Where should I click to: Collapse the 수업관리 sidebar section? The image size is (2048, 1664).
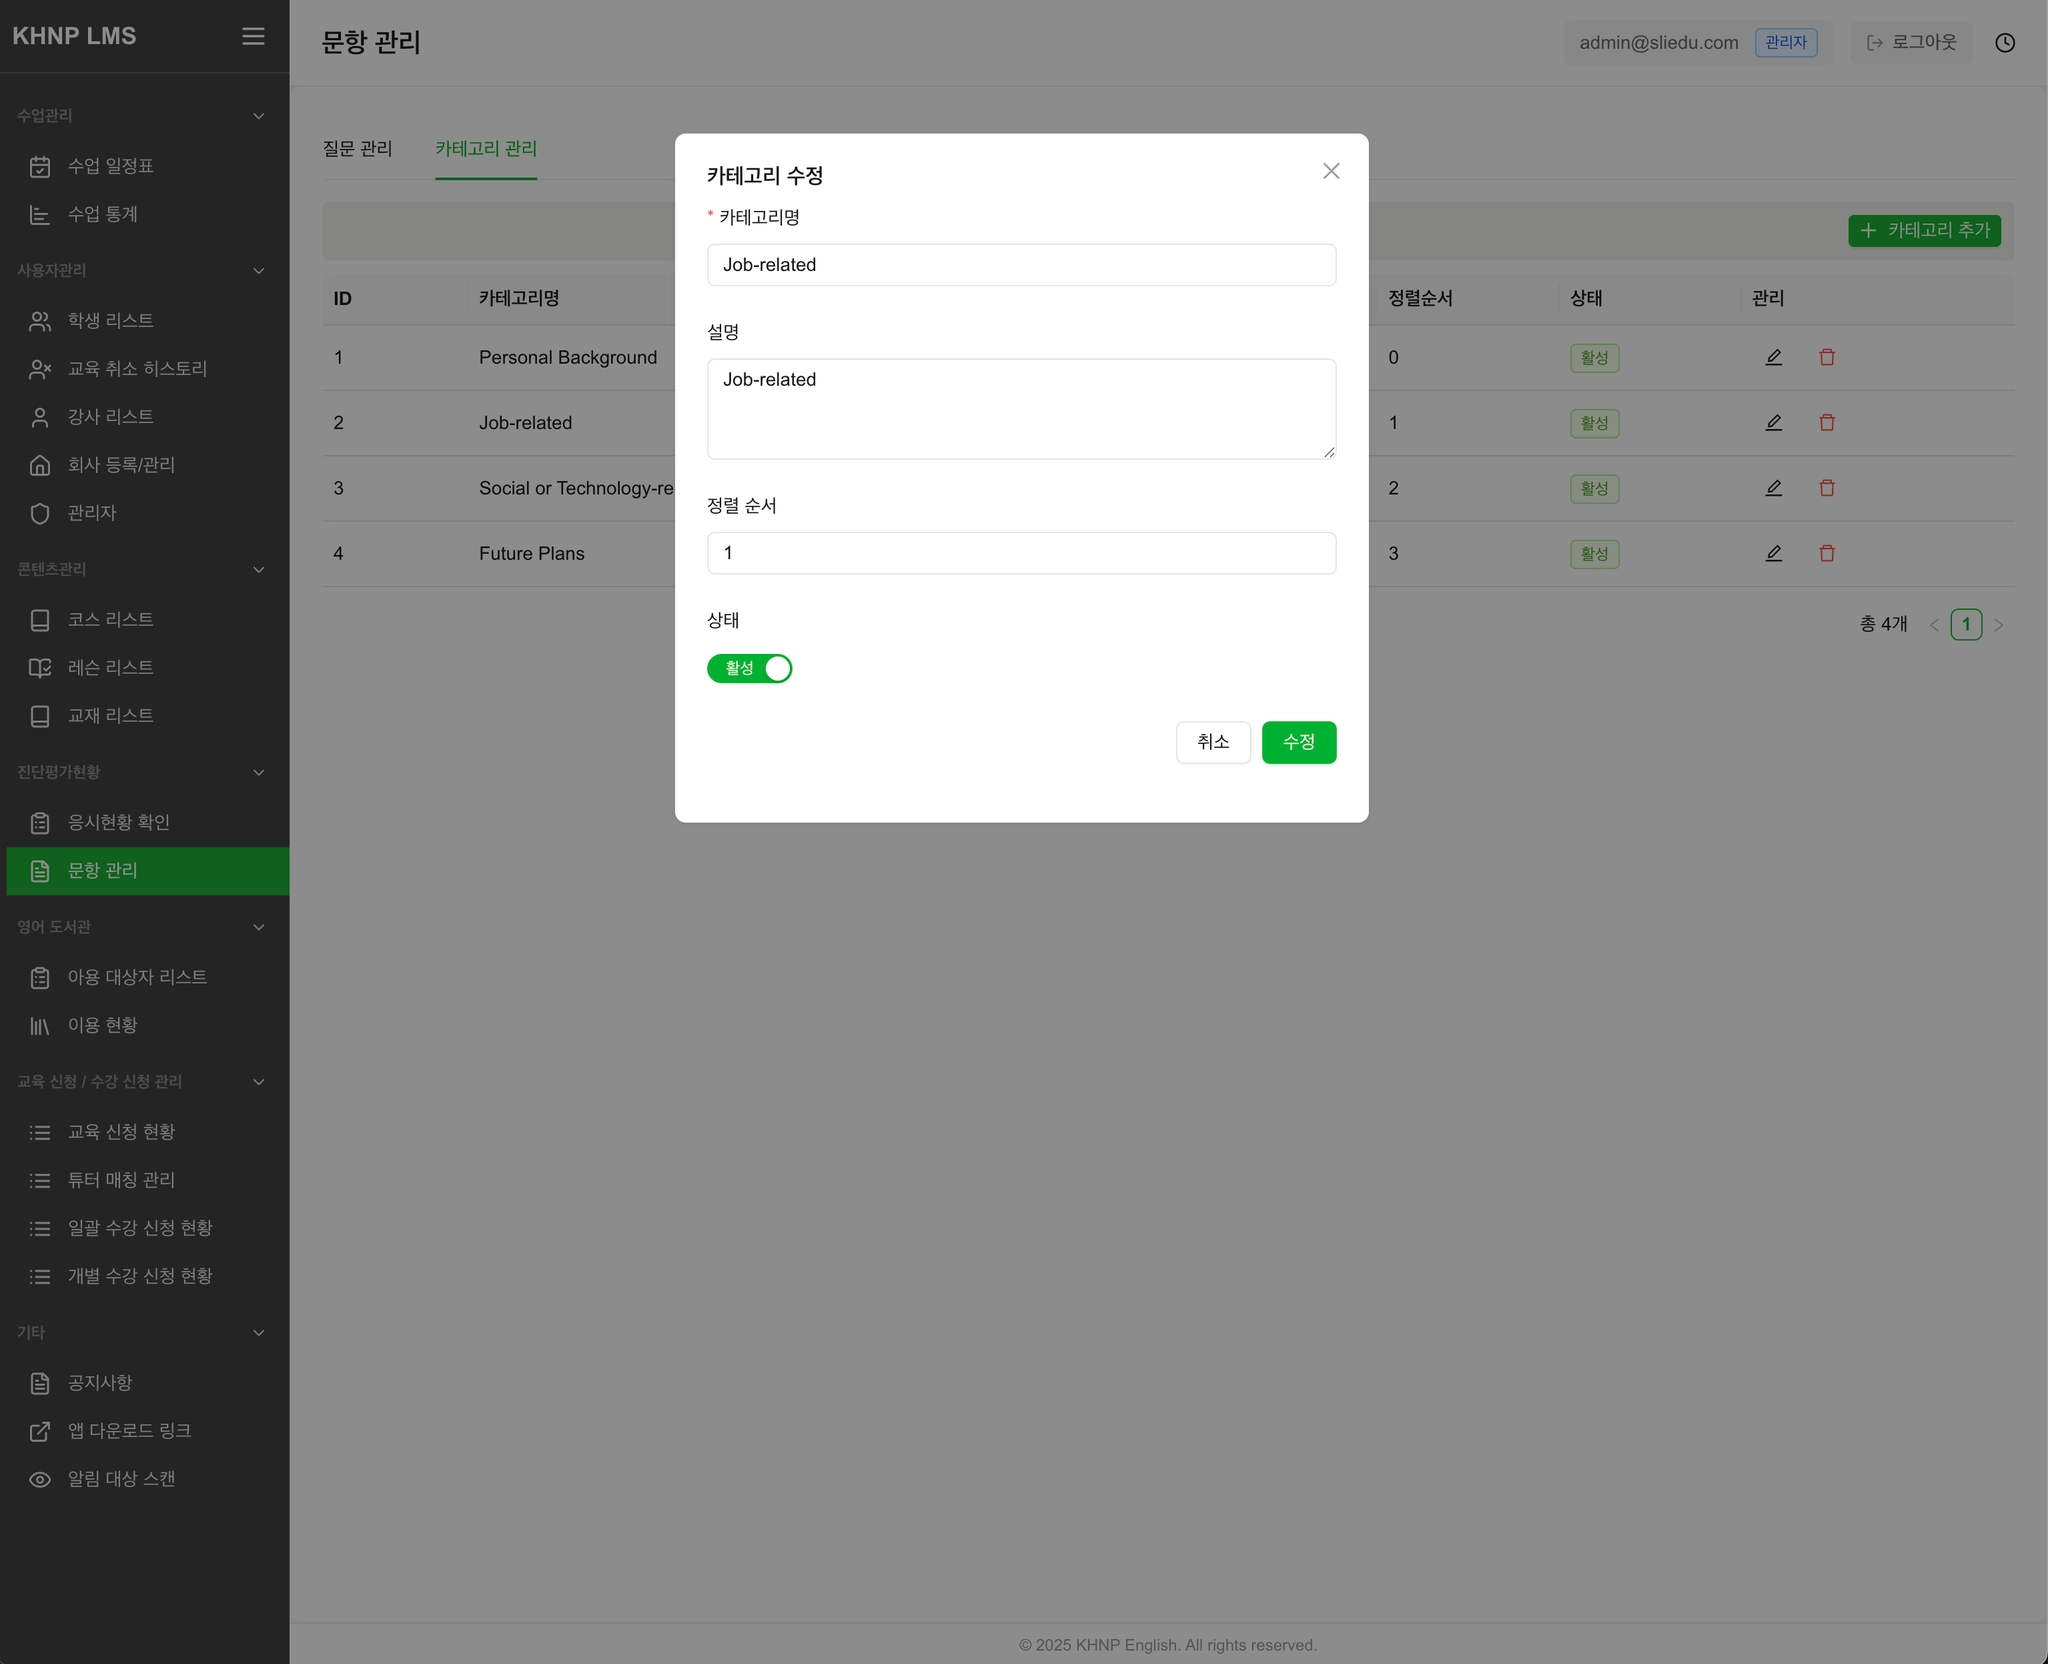[x=259, y=116]
